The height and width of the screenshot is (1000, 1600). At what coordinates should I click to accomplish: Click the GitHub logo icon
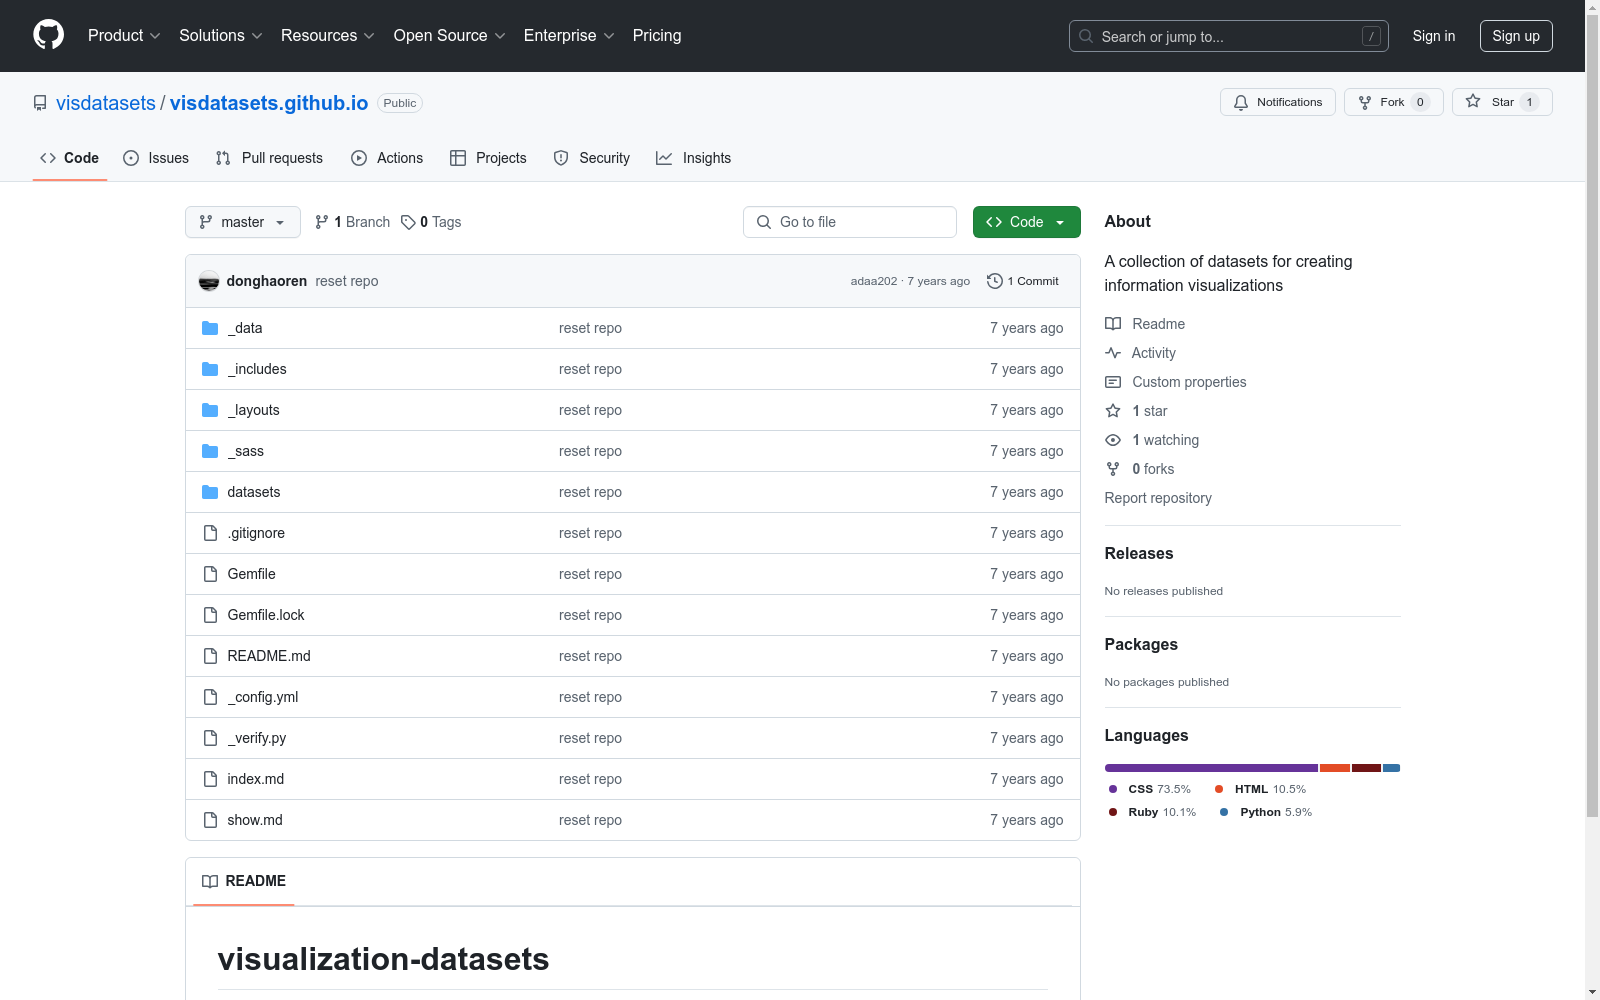coord(48,35)
